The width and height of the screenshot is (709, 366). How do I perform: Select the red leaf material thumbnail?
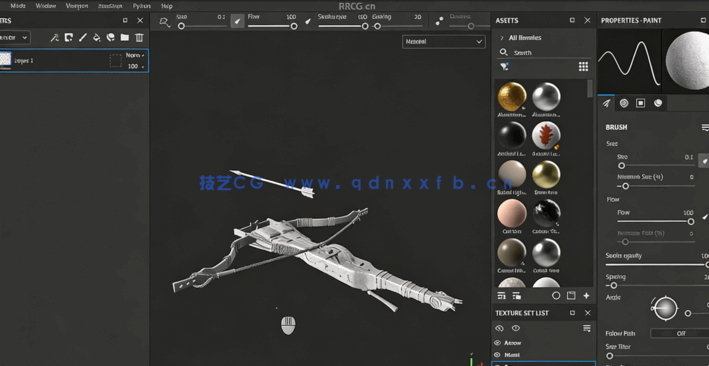546,136
